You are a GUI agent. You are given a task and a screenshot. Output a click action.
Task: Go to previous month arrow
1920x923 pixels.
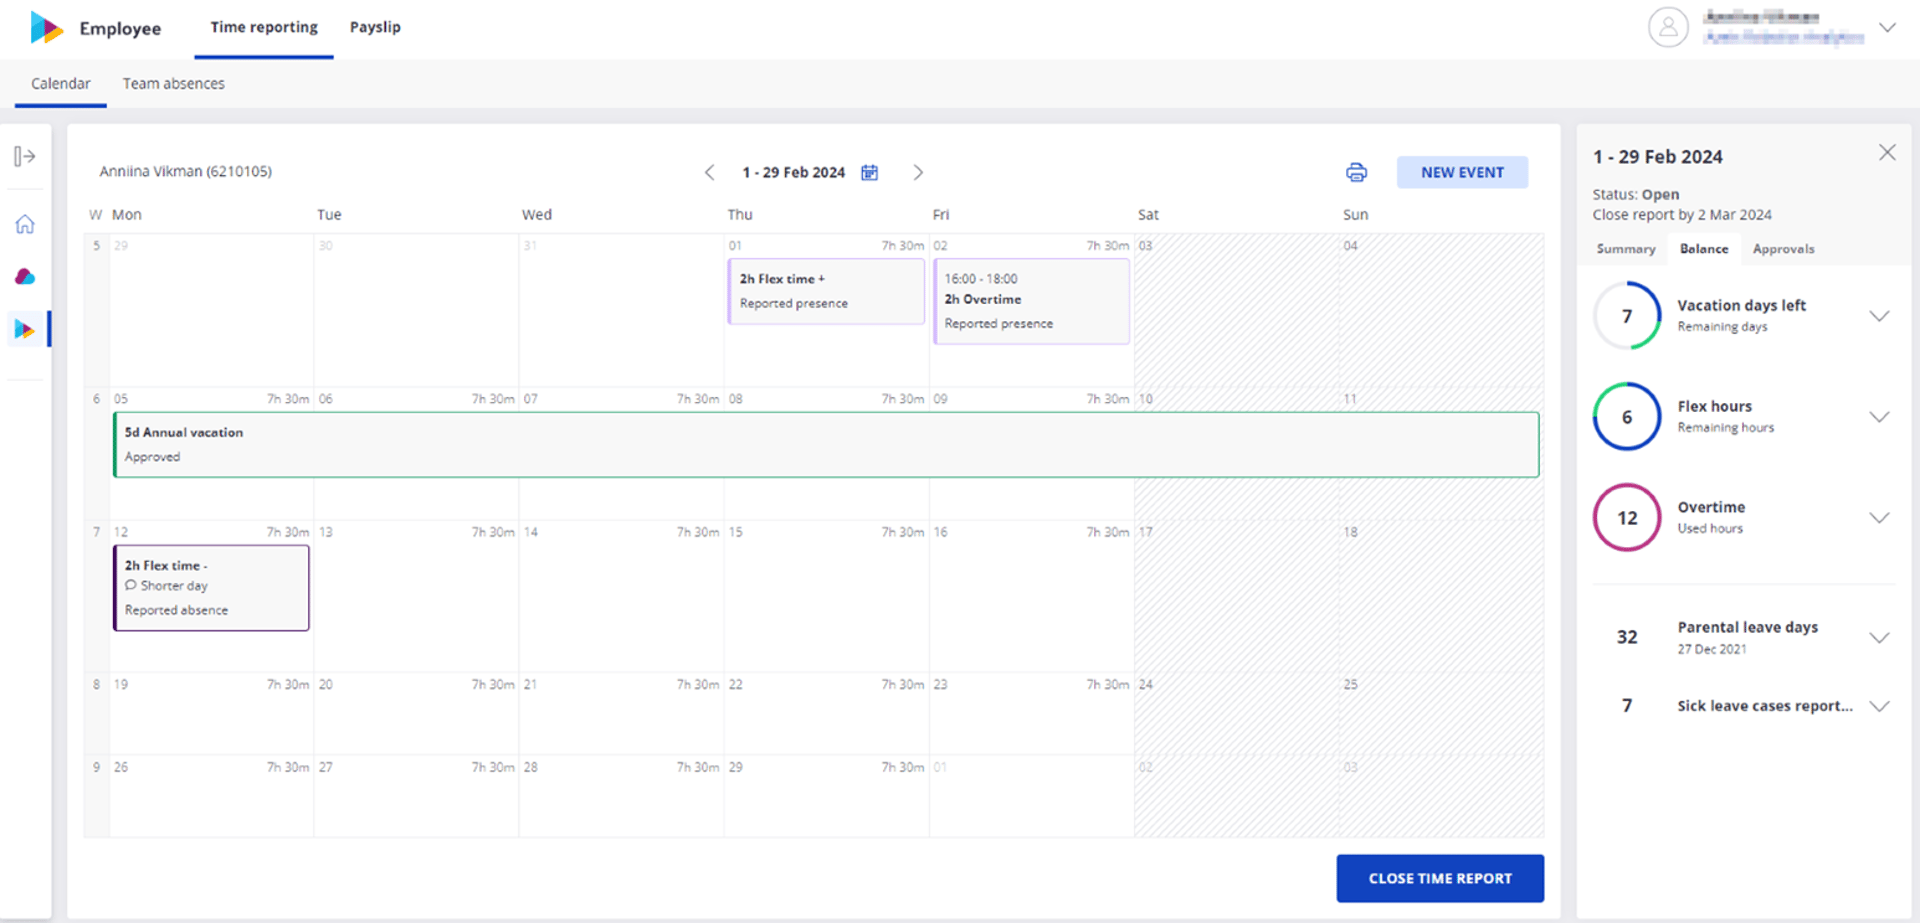click(709, 172)
